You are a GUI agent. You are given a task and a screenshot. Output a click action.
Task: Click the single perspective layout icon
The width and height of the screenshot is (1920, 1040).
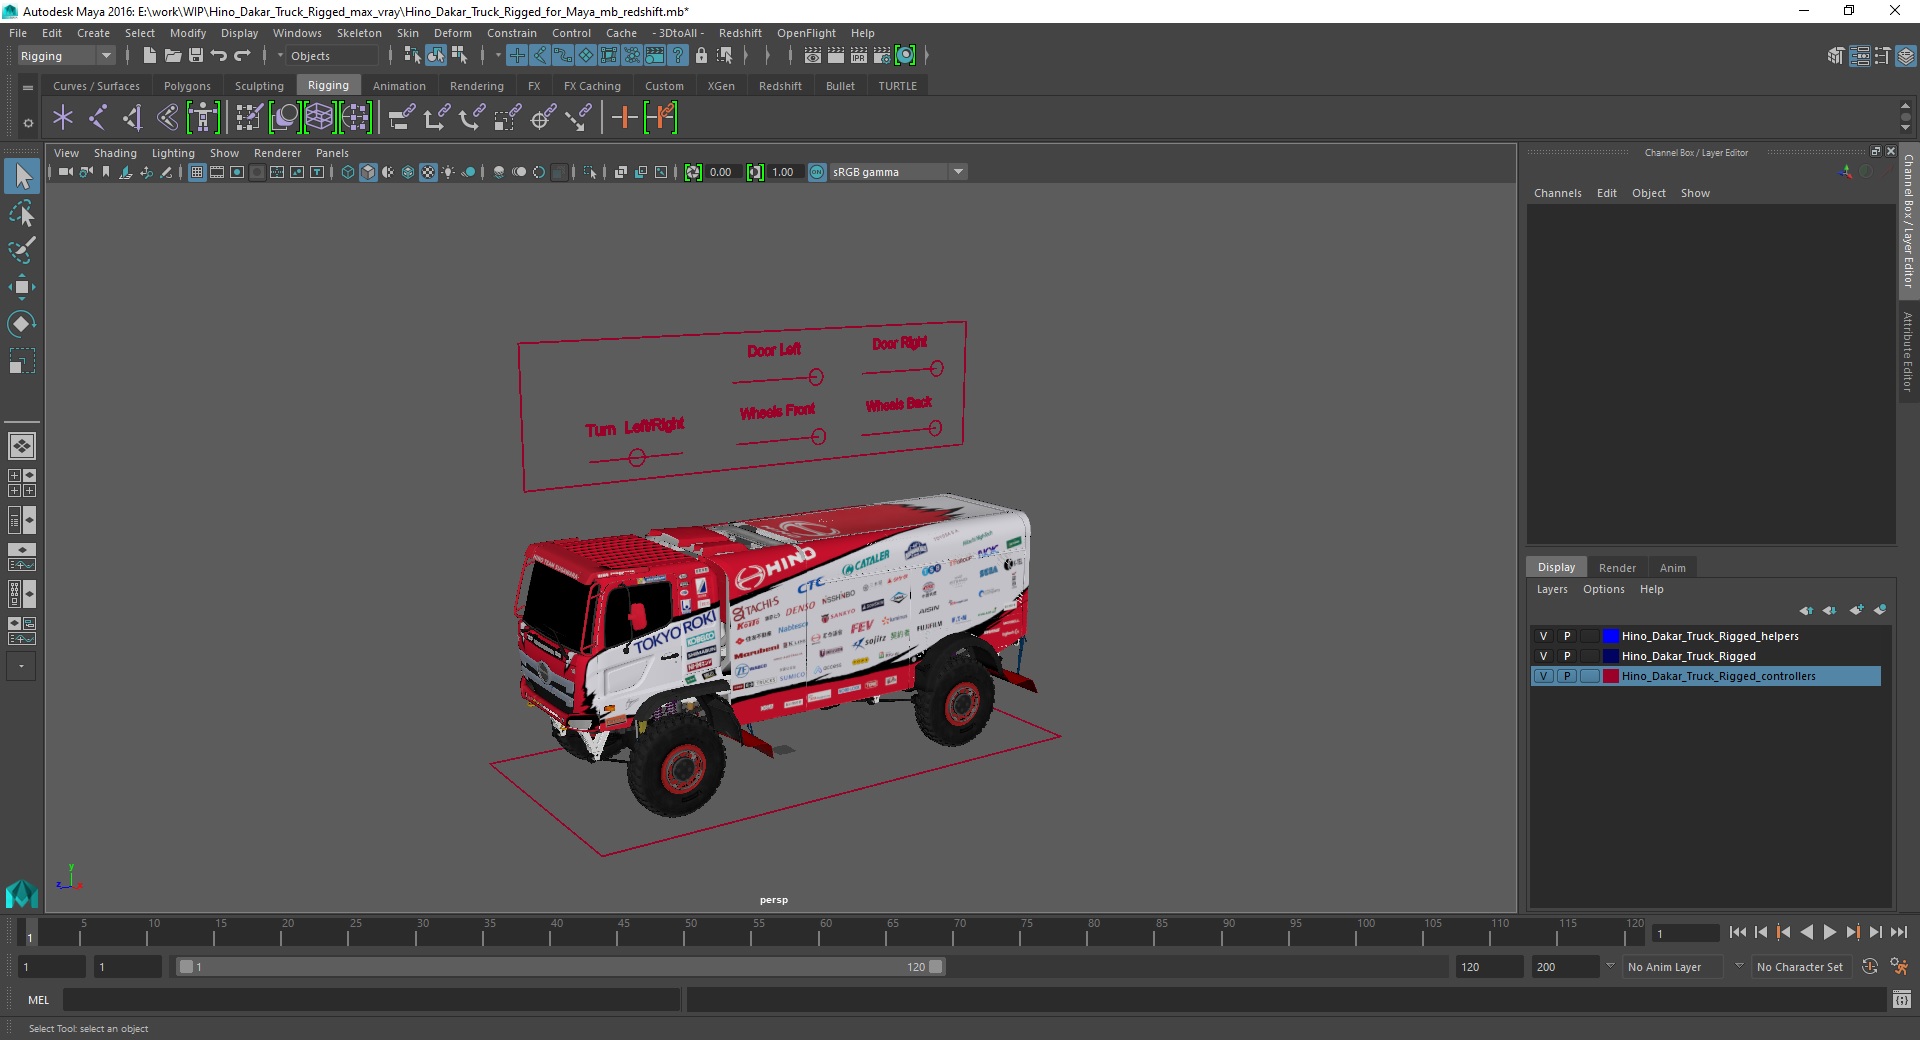[x=22, y=446]
